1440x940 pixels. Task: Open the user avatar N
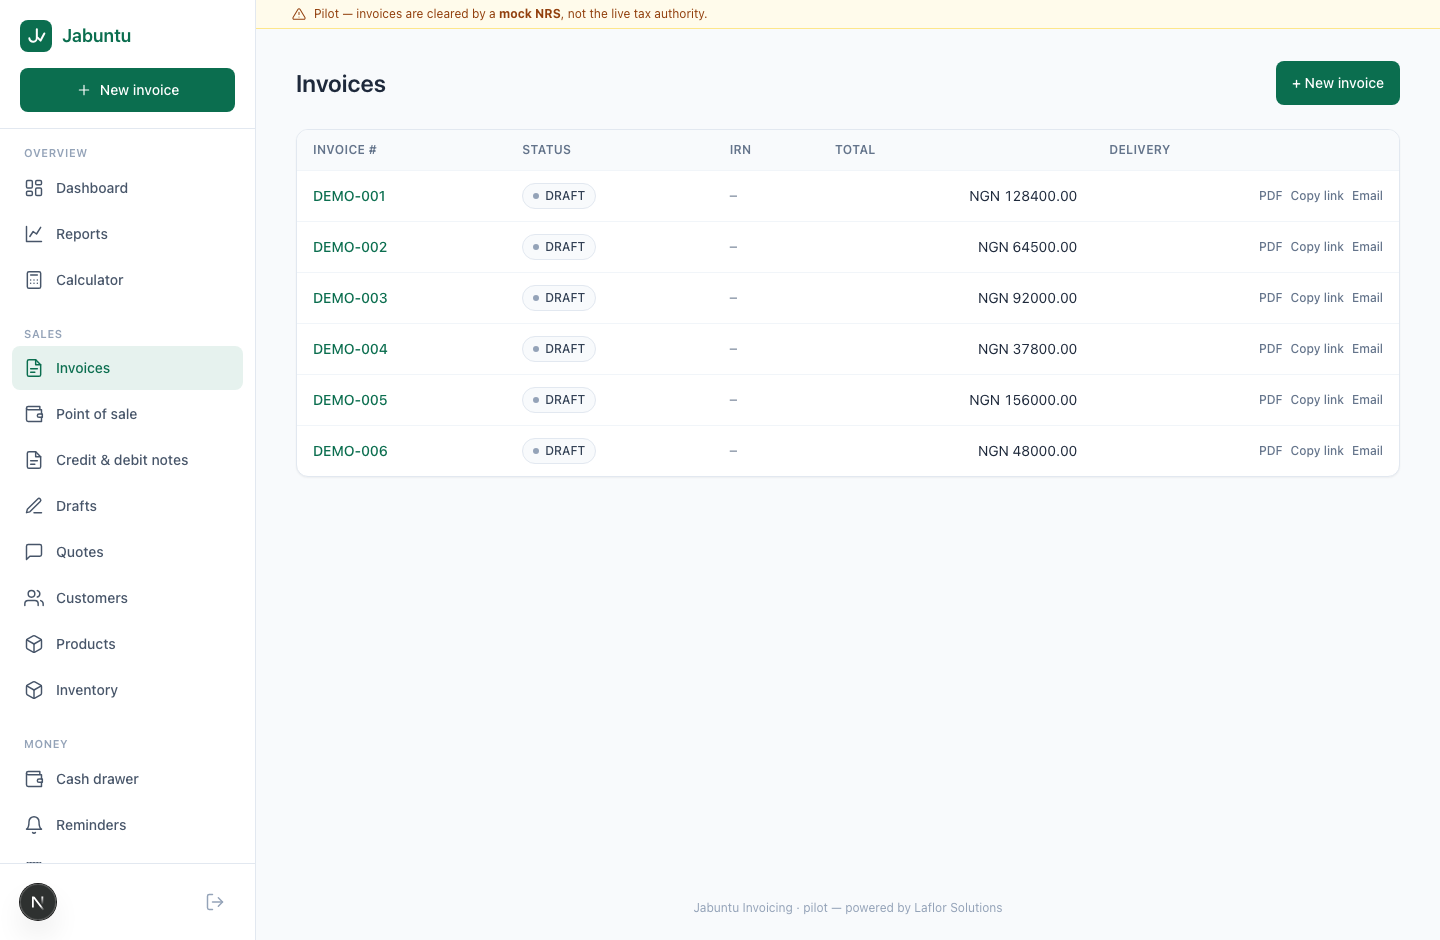[38, 902]
